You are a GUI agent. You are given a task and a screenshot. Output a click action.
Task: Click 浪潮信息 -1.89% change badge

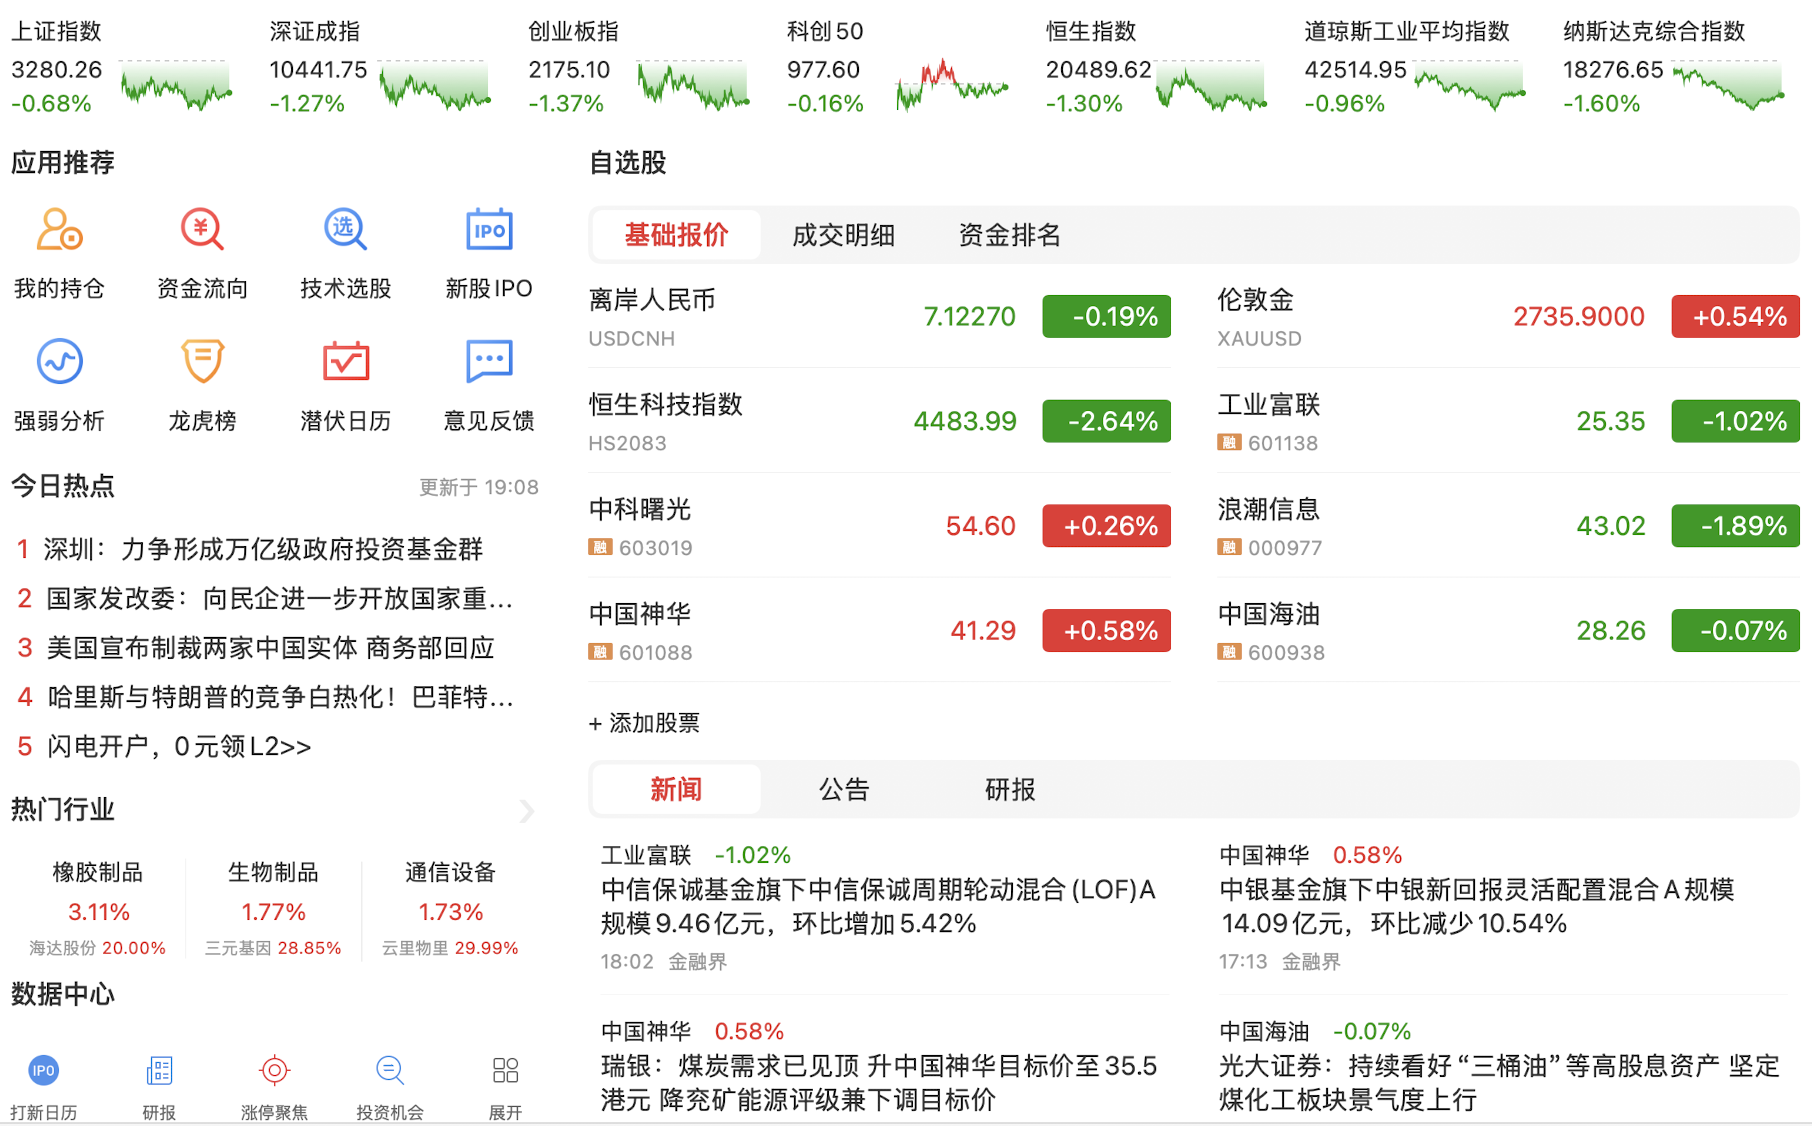click(x=1735, y=526)
